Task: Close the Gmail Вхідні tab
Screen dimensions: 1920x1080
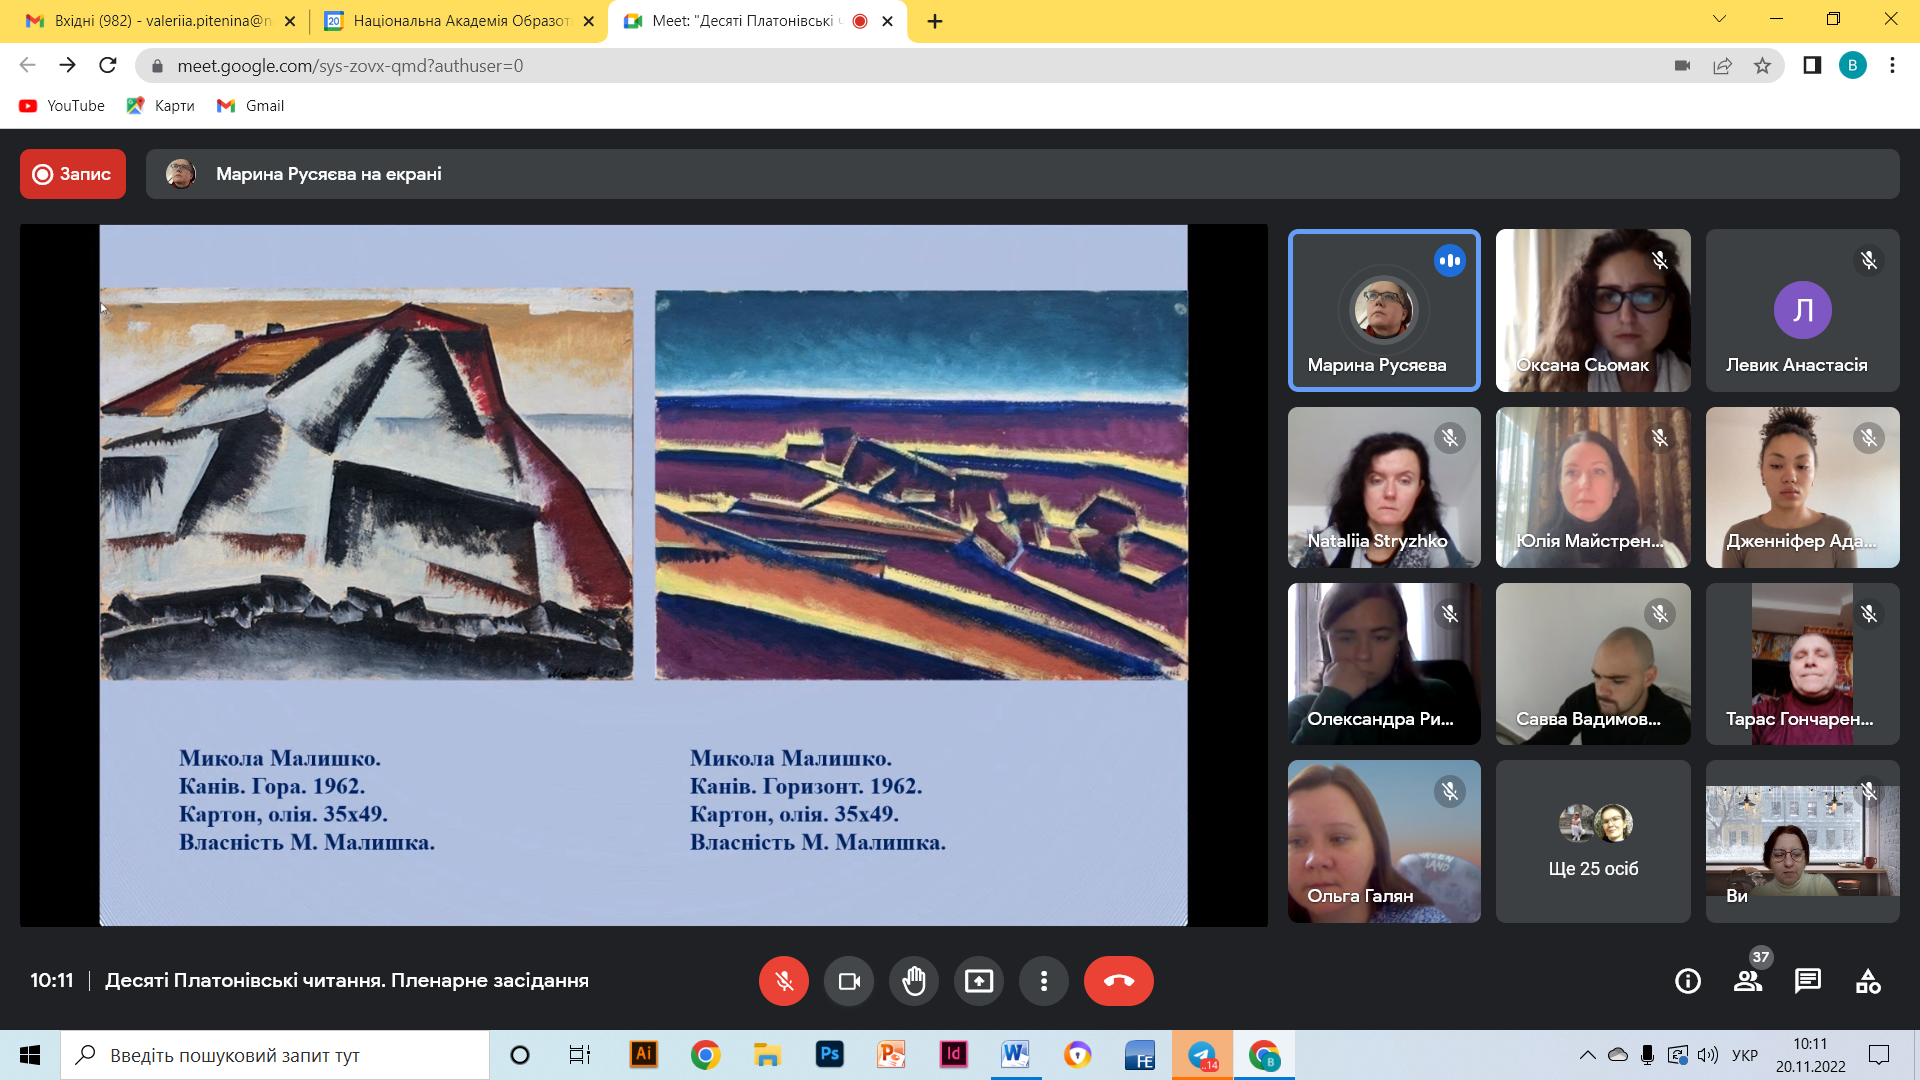Action: [290, 21]
